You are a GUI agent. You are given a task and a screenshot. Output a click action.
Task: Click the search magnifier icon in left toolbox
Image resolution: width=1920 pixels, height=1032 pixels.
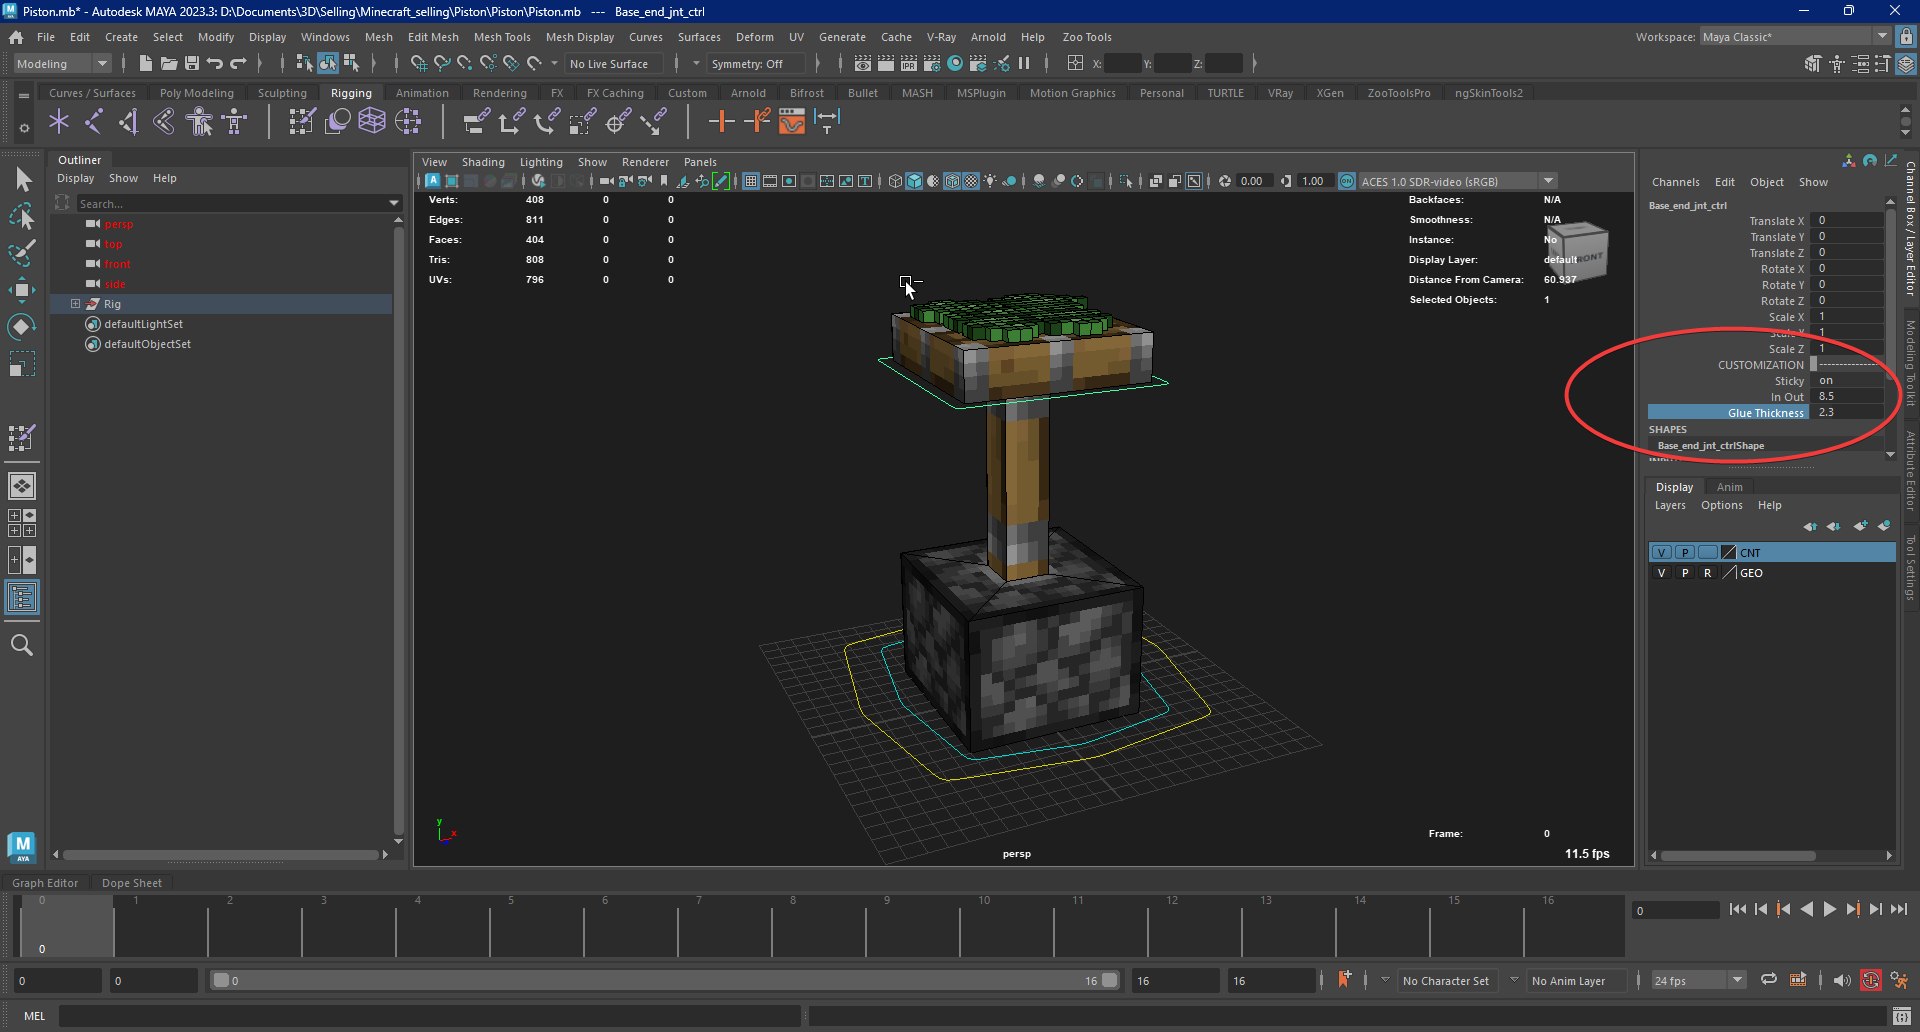click(22, 645)
